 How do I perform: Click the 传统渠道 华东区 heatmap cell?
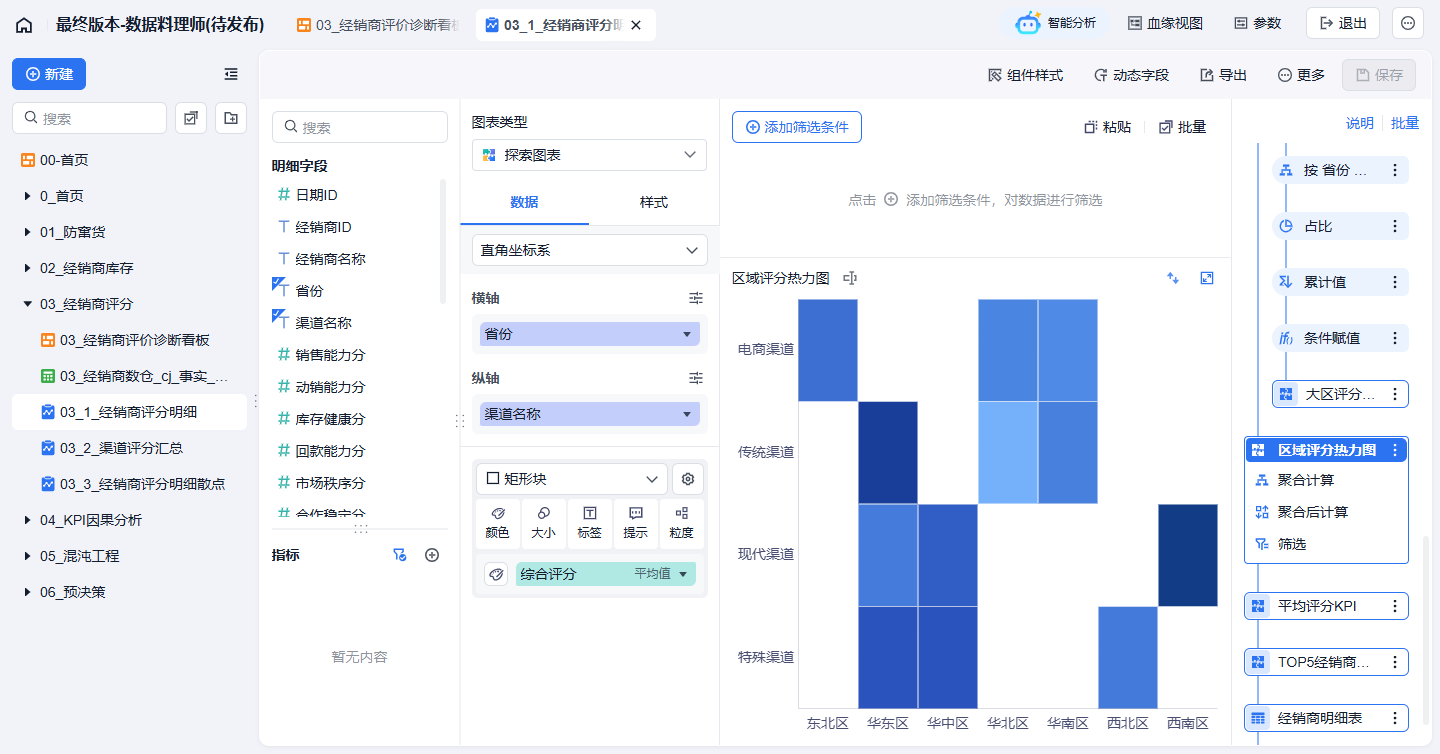click(x=888, y=452)
